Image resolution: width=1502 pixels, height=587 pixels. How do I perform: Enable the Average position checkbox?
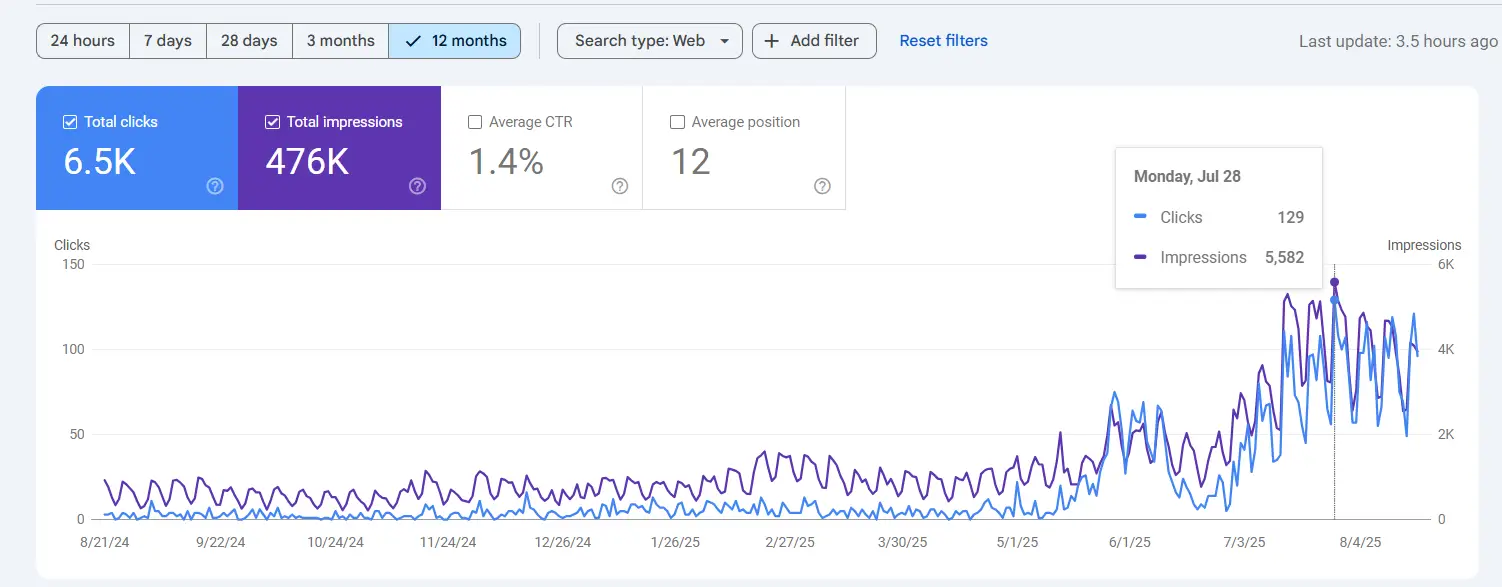pyautogui.click(x=677, y=122)
